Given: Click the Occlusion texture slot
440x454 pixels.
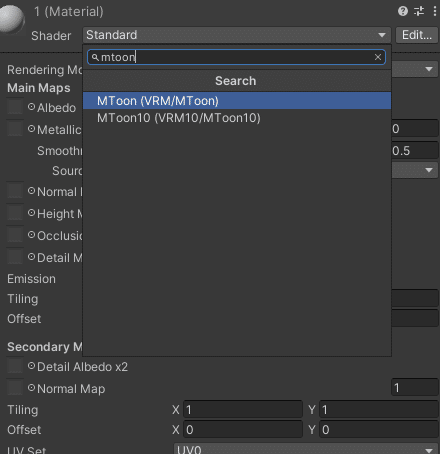Looking at the screenshot, I should (15, 235).
